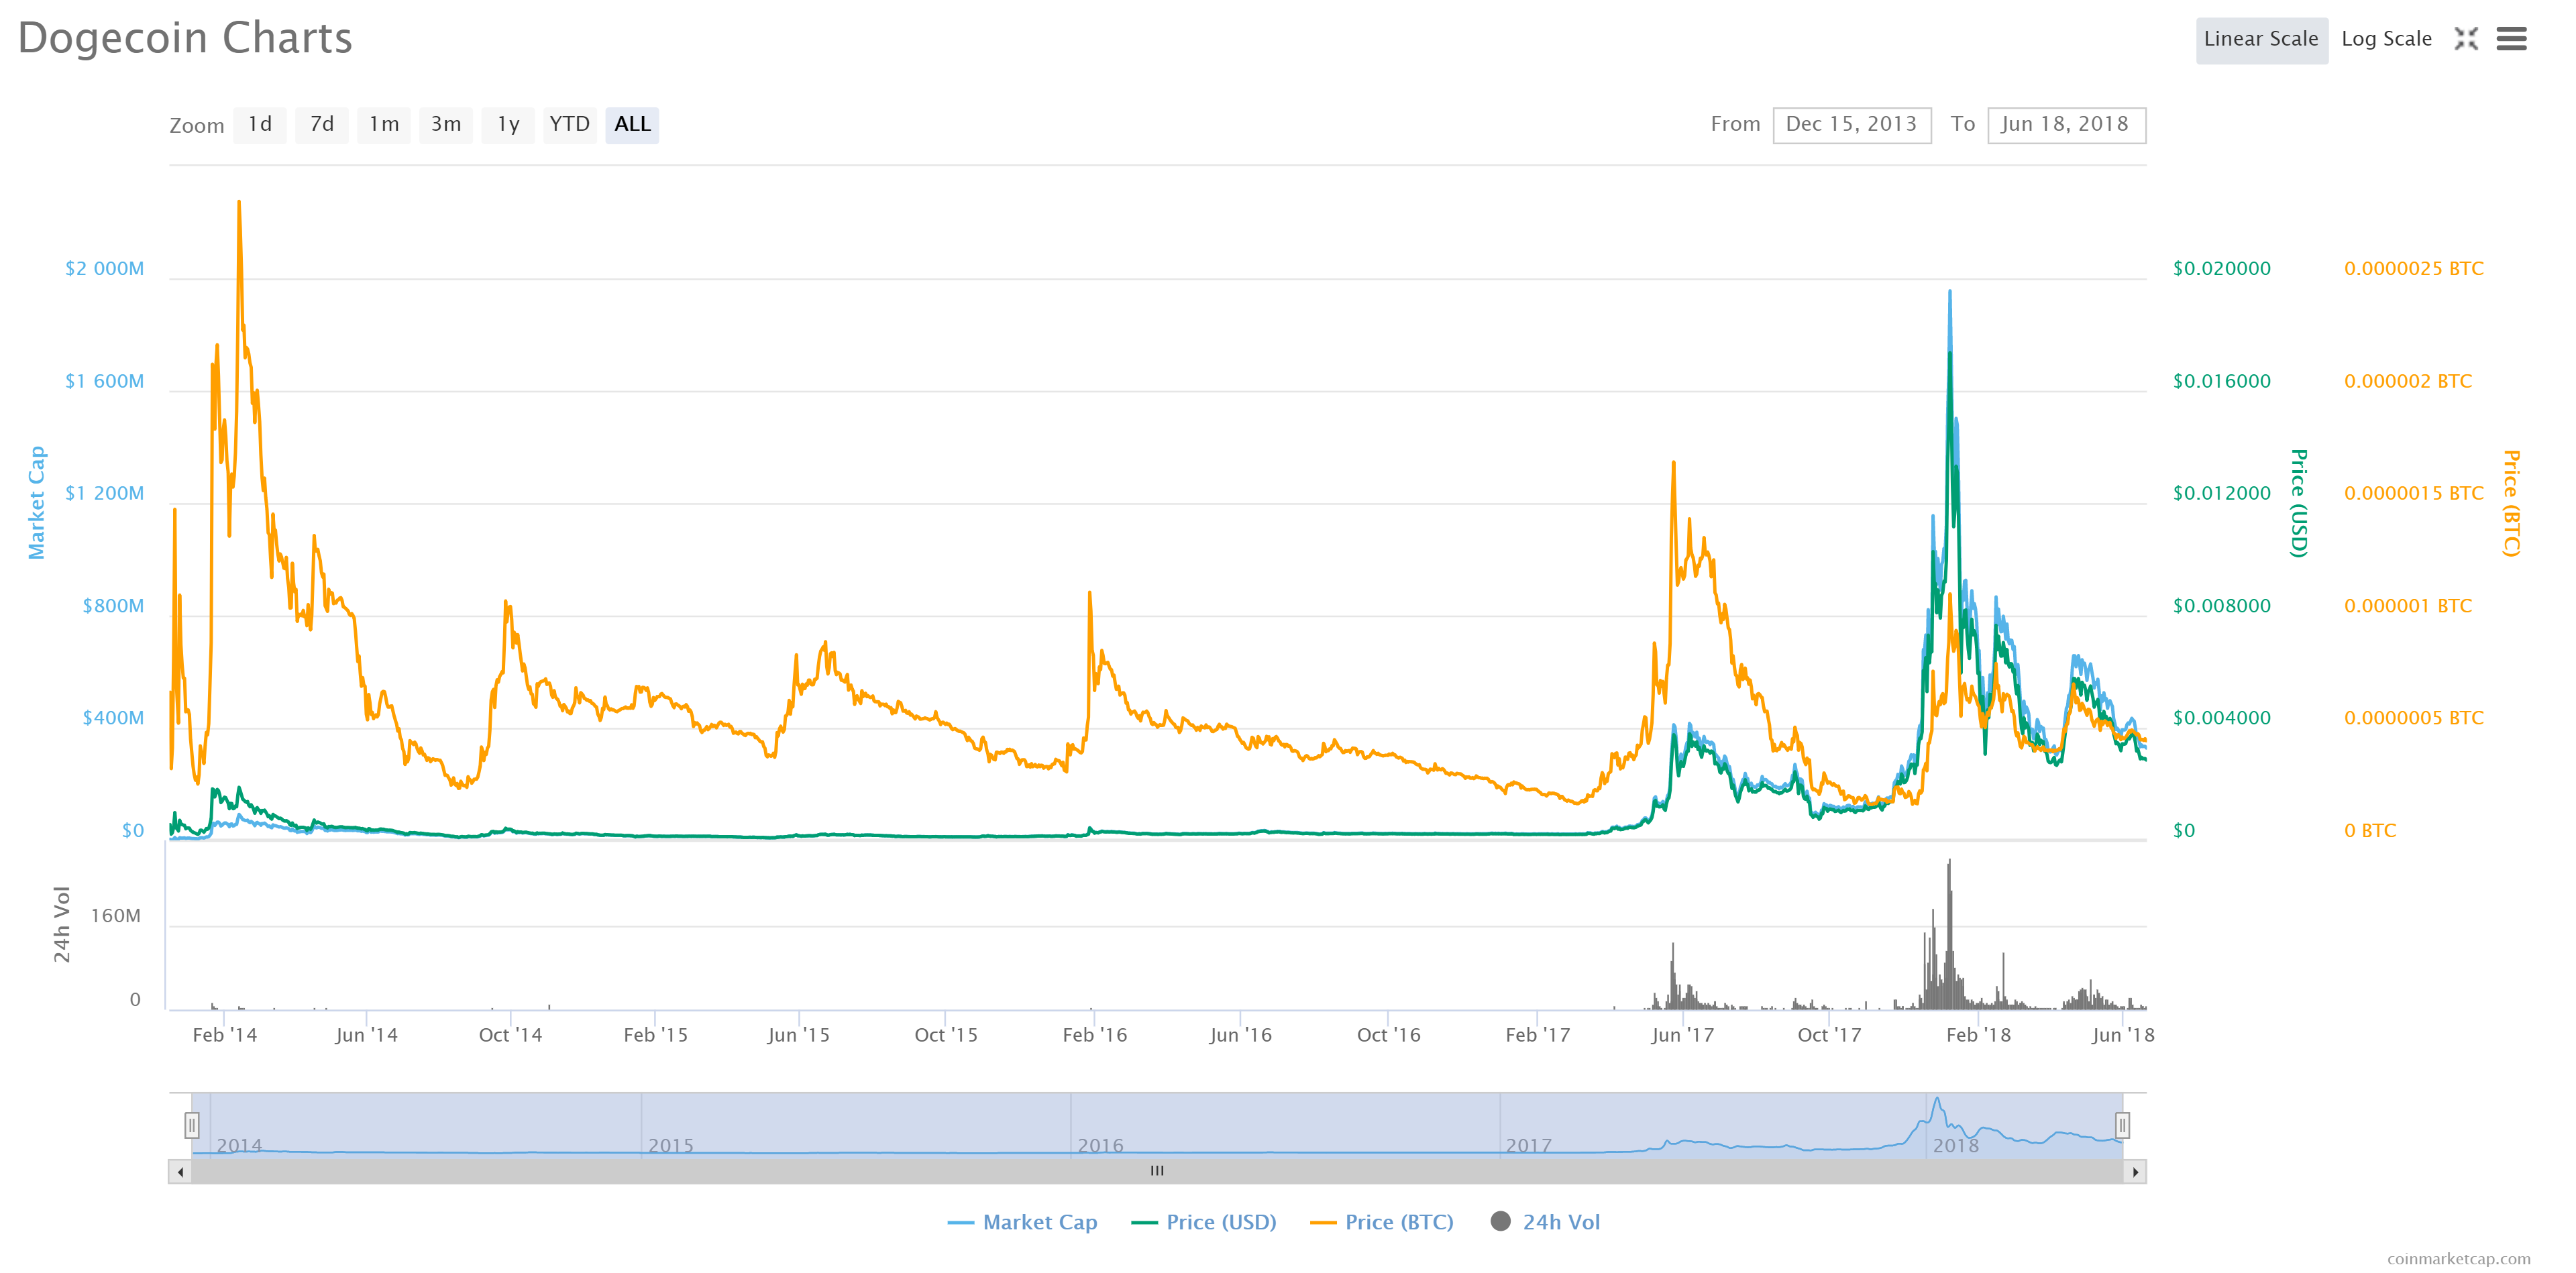This screenshot has height=1273, width=2576.
Task: Click scrollbar left arrow
Action: click(180, 1172)
